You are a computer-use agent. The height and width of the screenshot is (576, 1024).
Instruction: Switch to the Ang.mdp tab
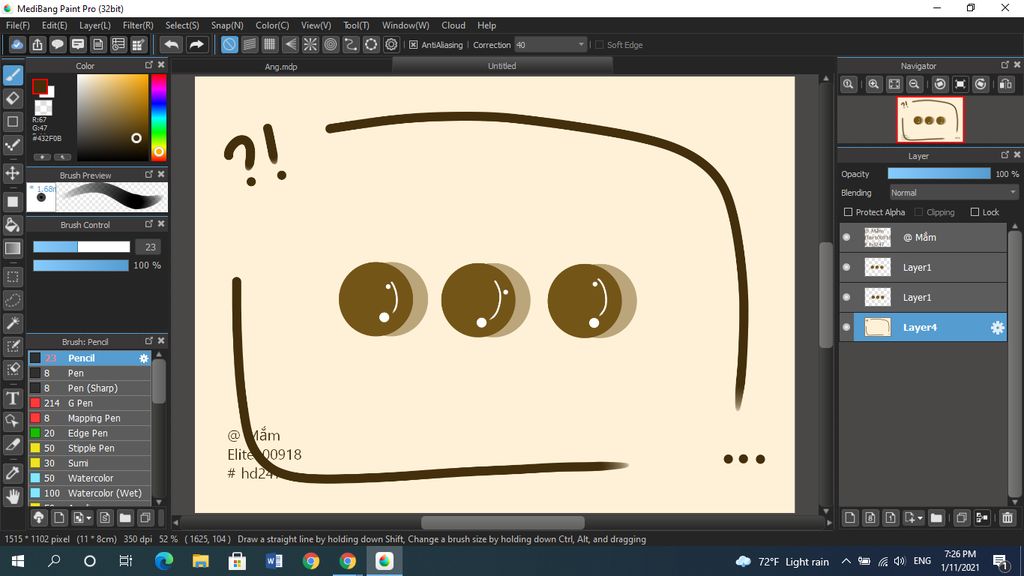281,67
